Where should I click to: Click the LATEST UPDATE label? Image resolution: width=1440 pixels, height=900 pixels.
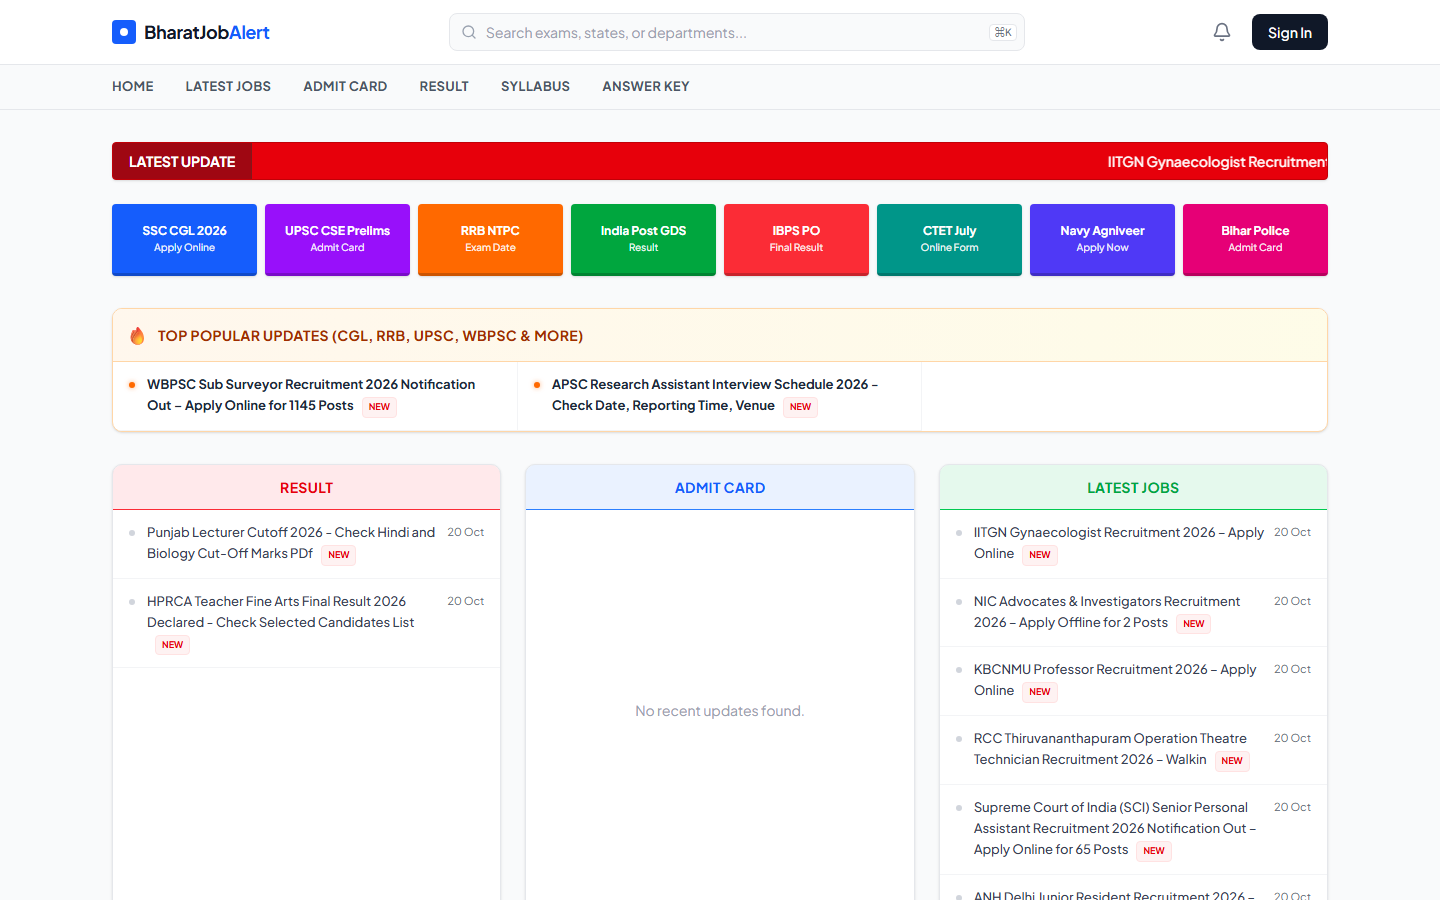coord(182,162)
